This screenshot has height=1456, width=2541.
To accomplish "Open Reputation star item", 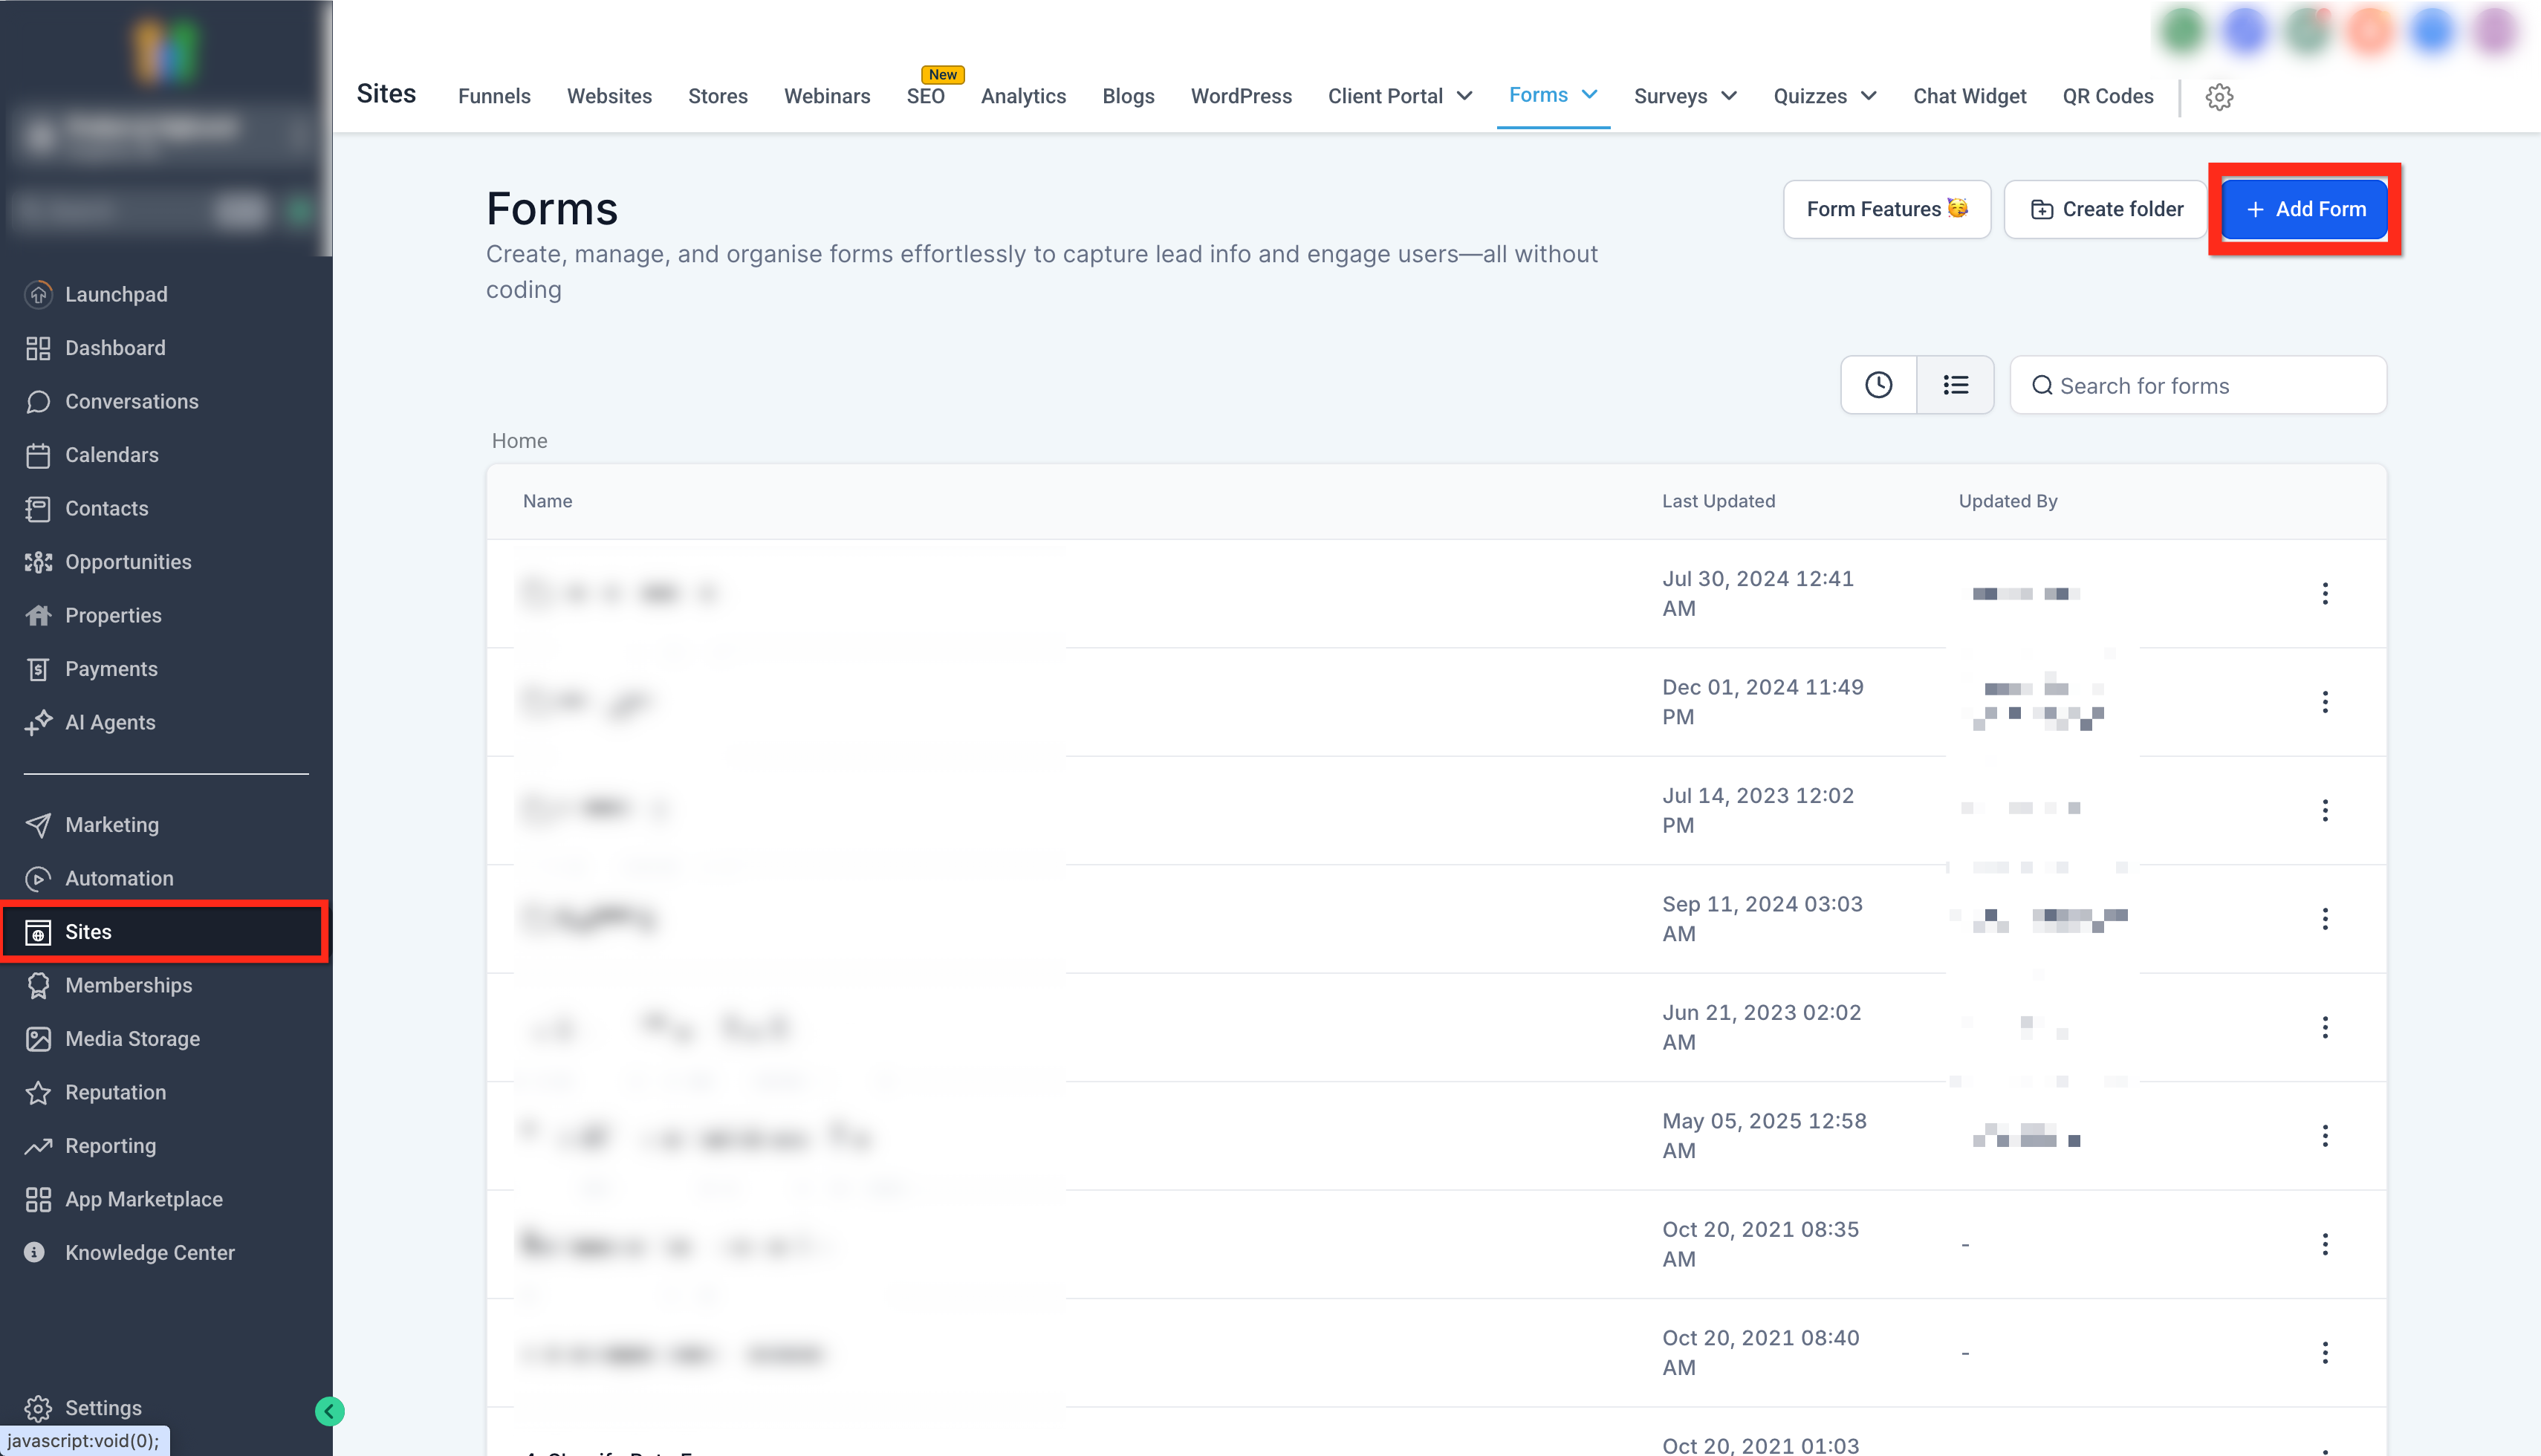I will point(115,1092).
